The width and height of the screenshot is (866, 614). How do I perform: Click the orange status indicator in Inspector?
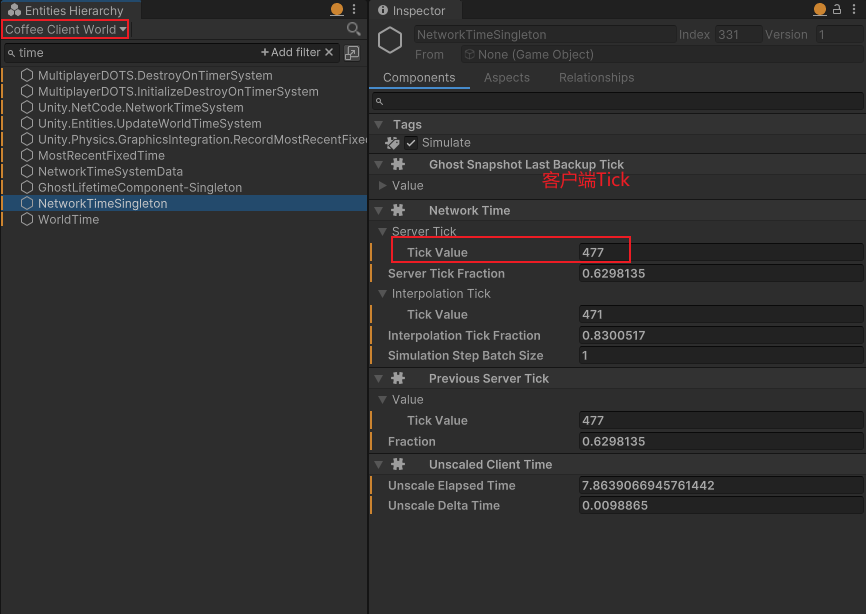tap(820, 9)
